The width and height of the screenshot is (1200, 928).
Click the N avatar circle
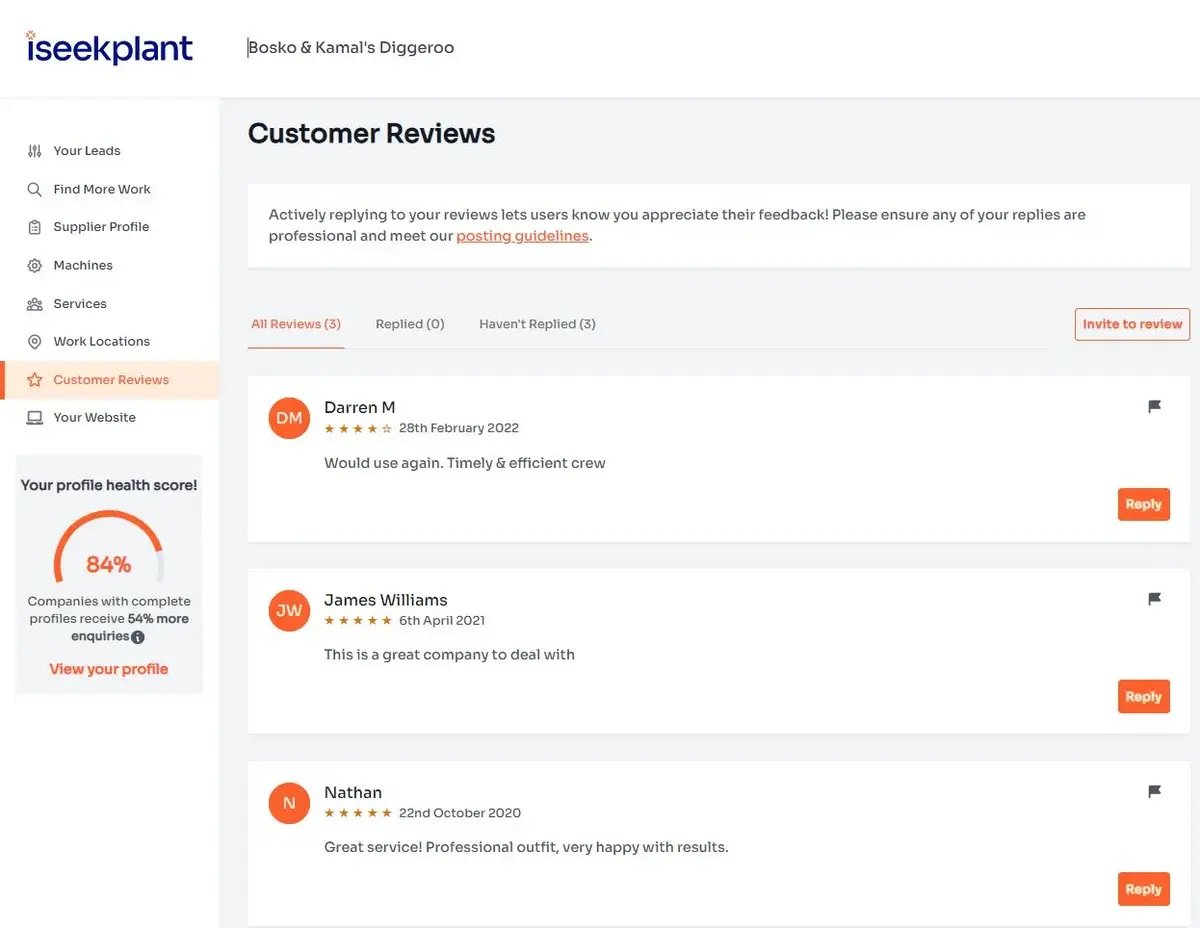point(289,803)
